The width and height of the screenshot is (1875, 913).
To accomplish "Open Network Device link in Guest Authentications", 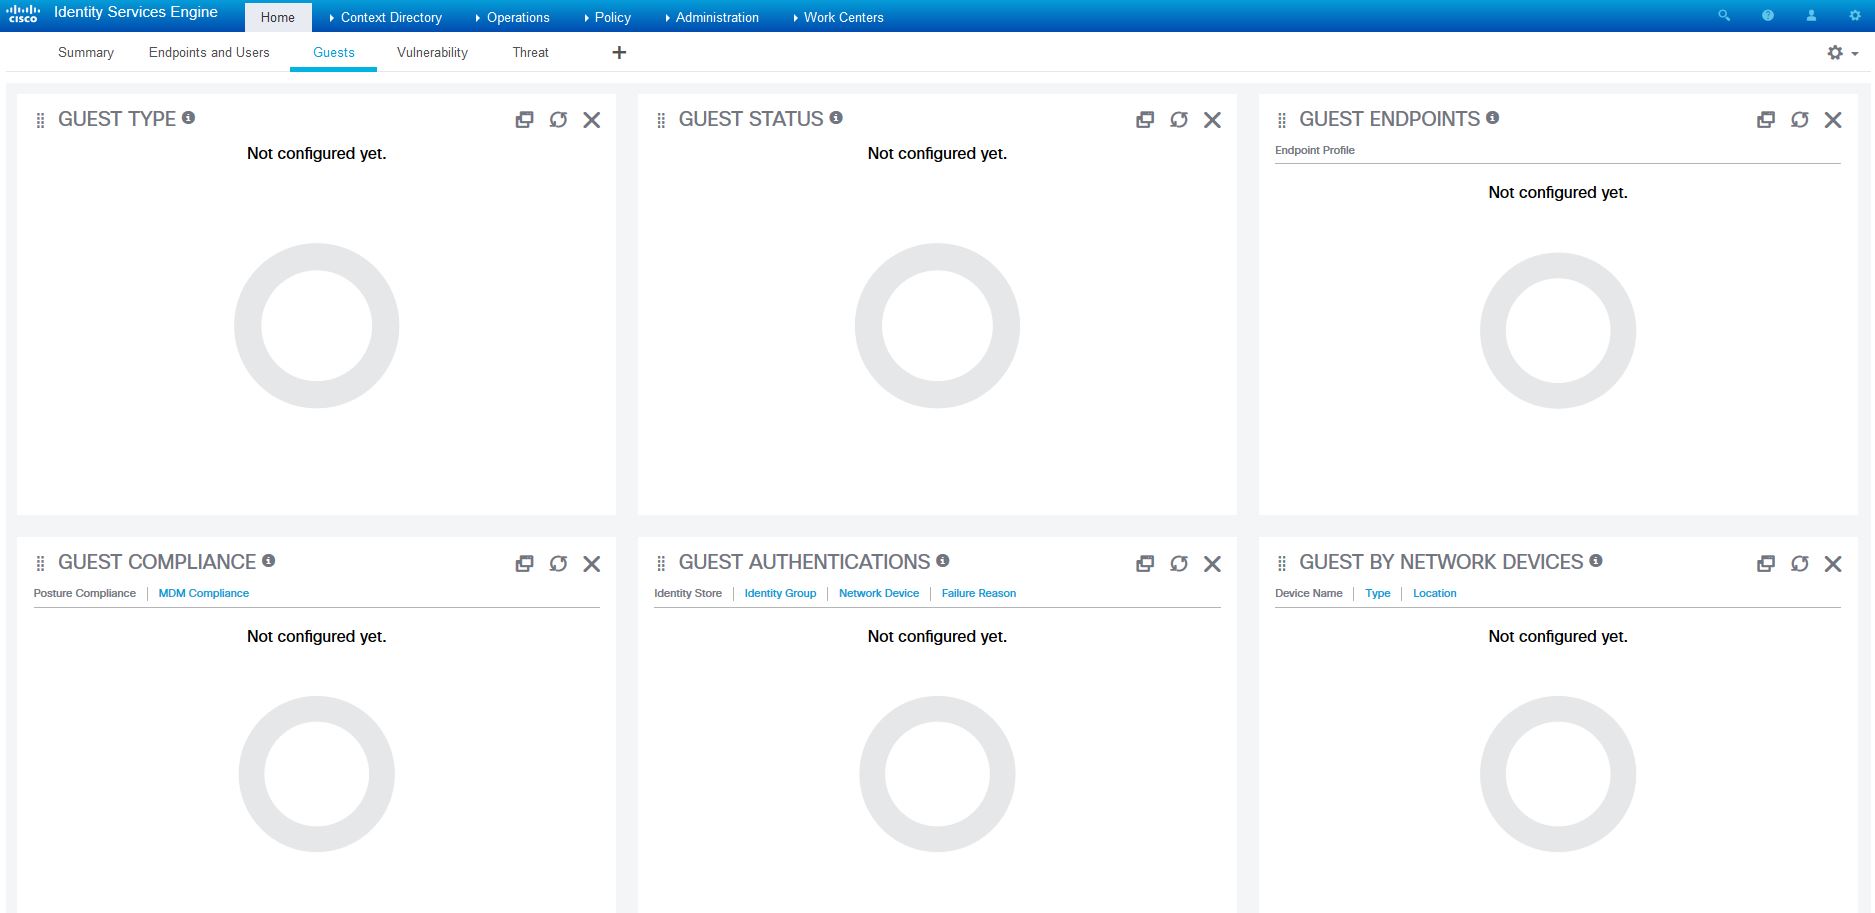I will point(879,593).
